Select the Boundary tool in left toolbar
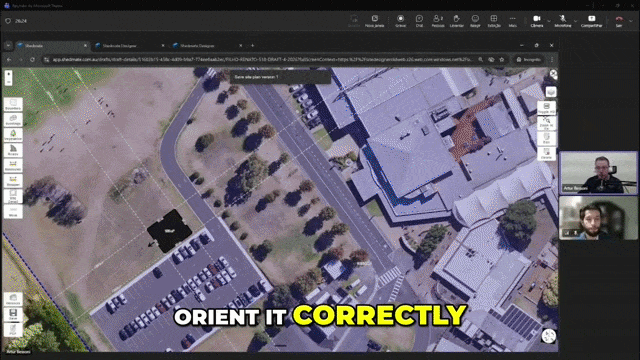Viewport: 640px width, 360px height. pyautogui.click(x=13, y=104)
